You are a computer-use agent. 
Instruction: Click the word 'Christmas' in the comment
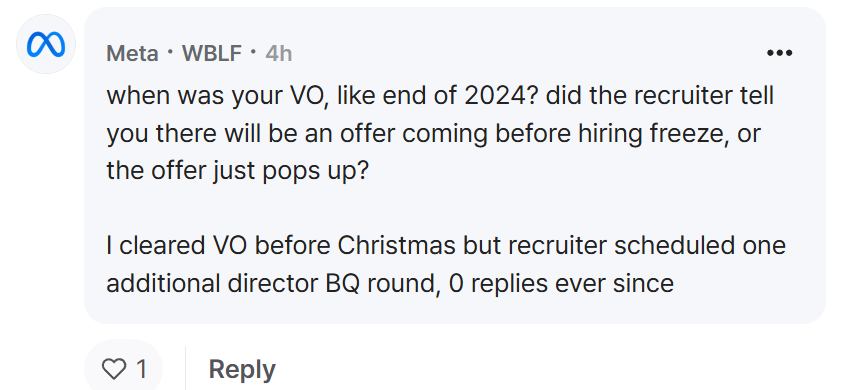396,245
